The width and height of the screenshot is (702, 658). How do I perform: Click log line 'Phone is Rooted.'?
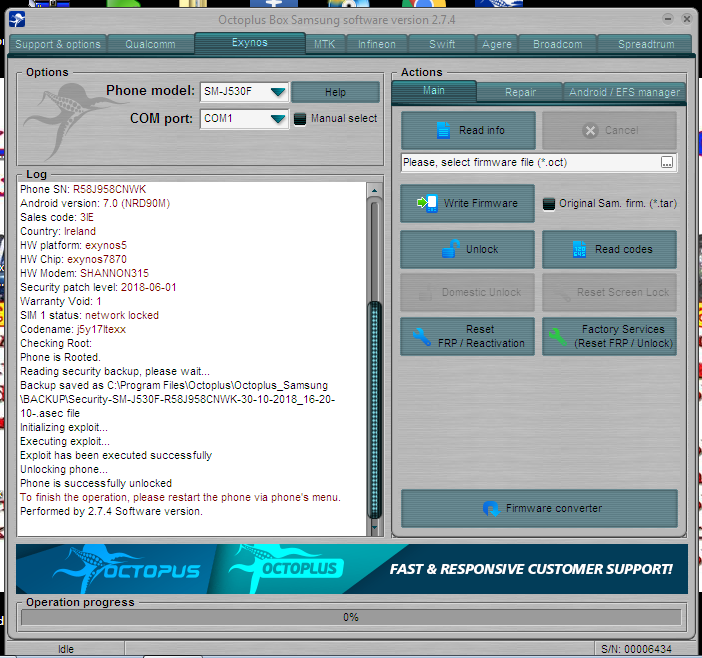pos(60,357)
